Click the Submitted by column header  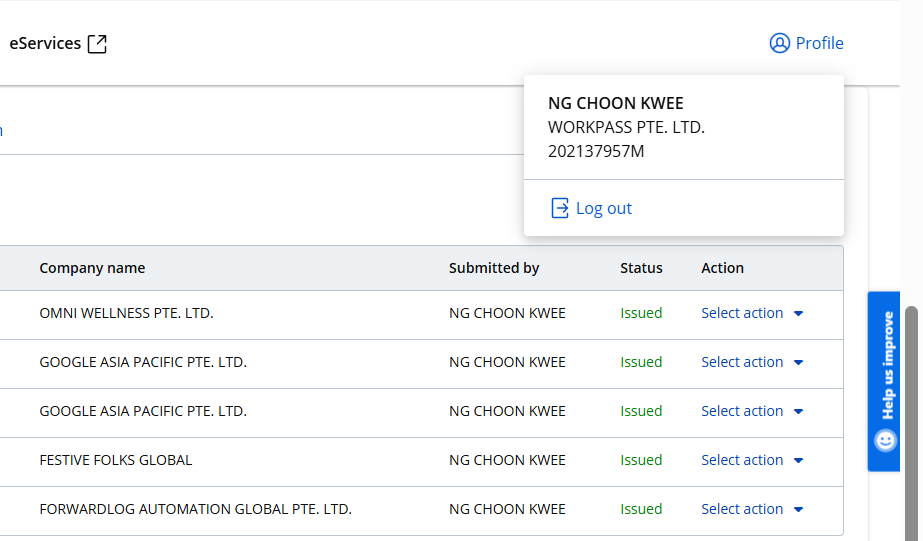(x=494, y=268)
